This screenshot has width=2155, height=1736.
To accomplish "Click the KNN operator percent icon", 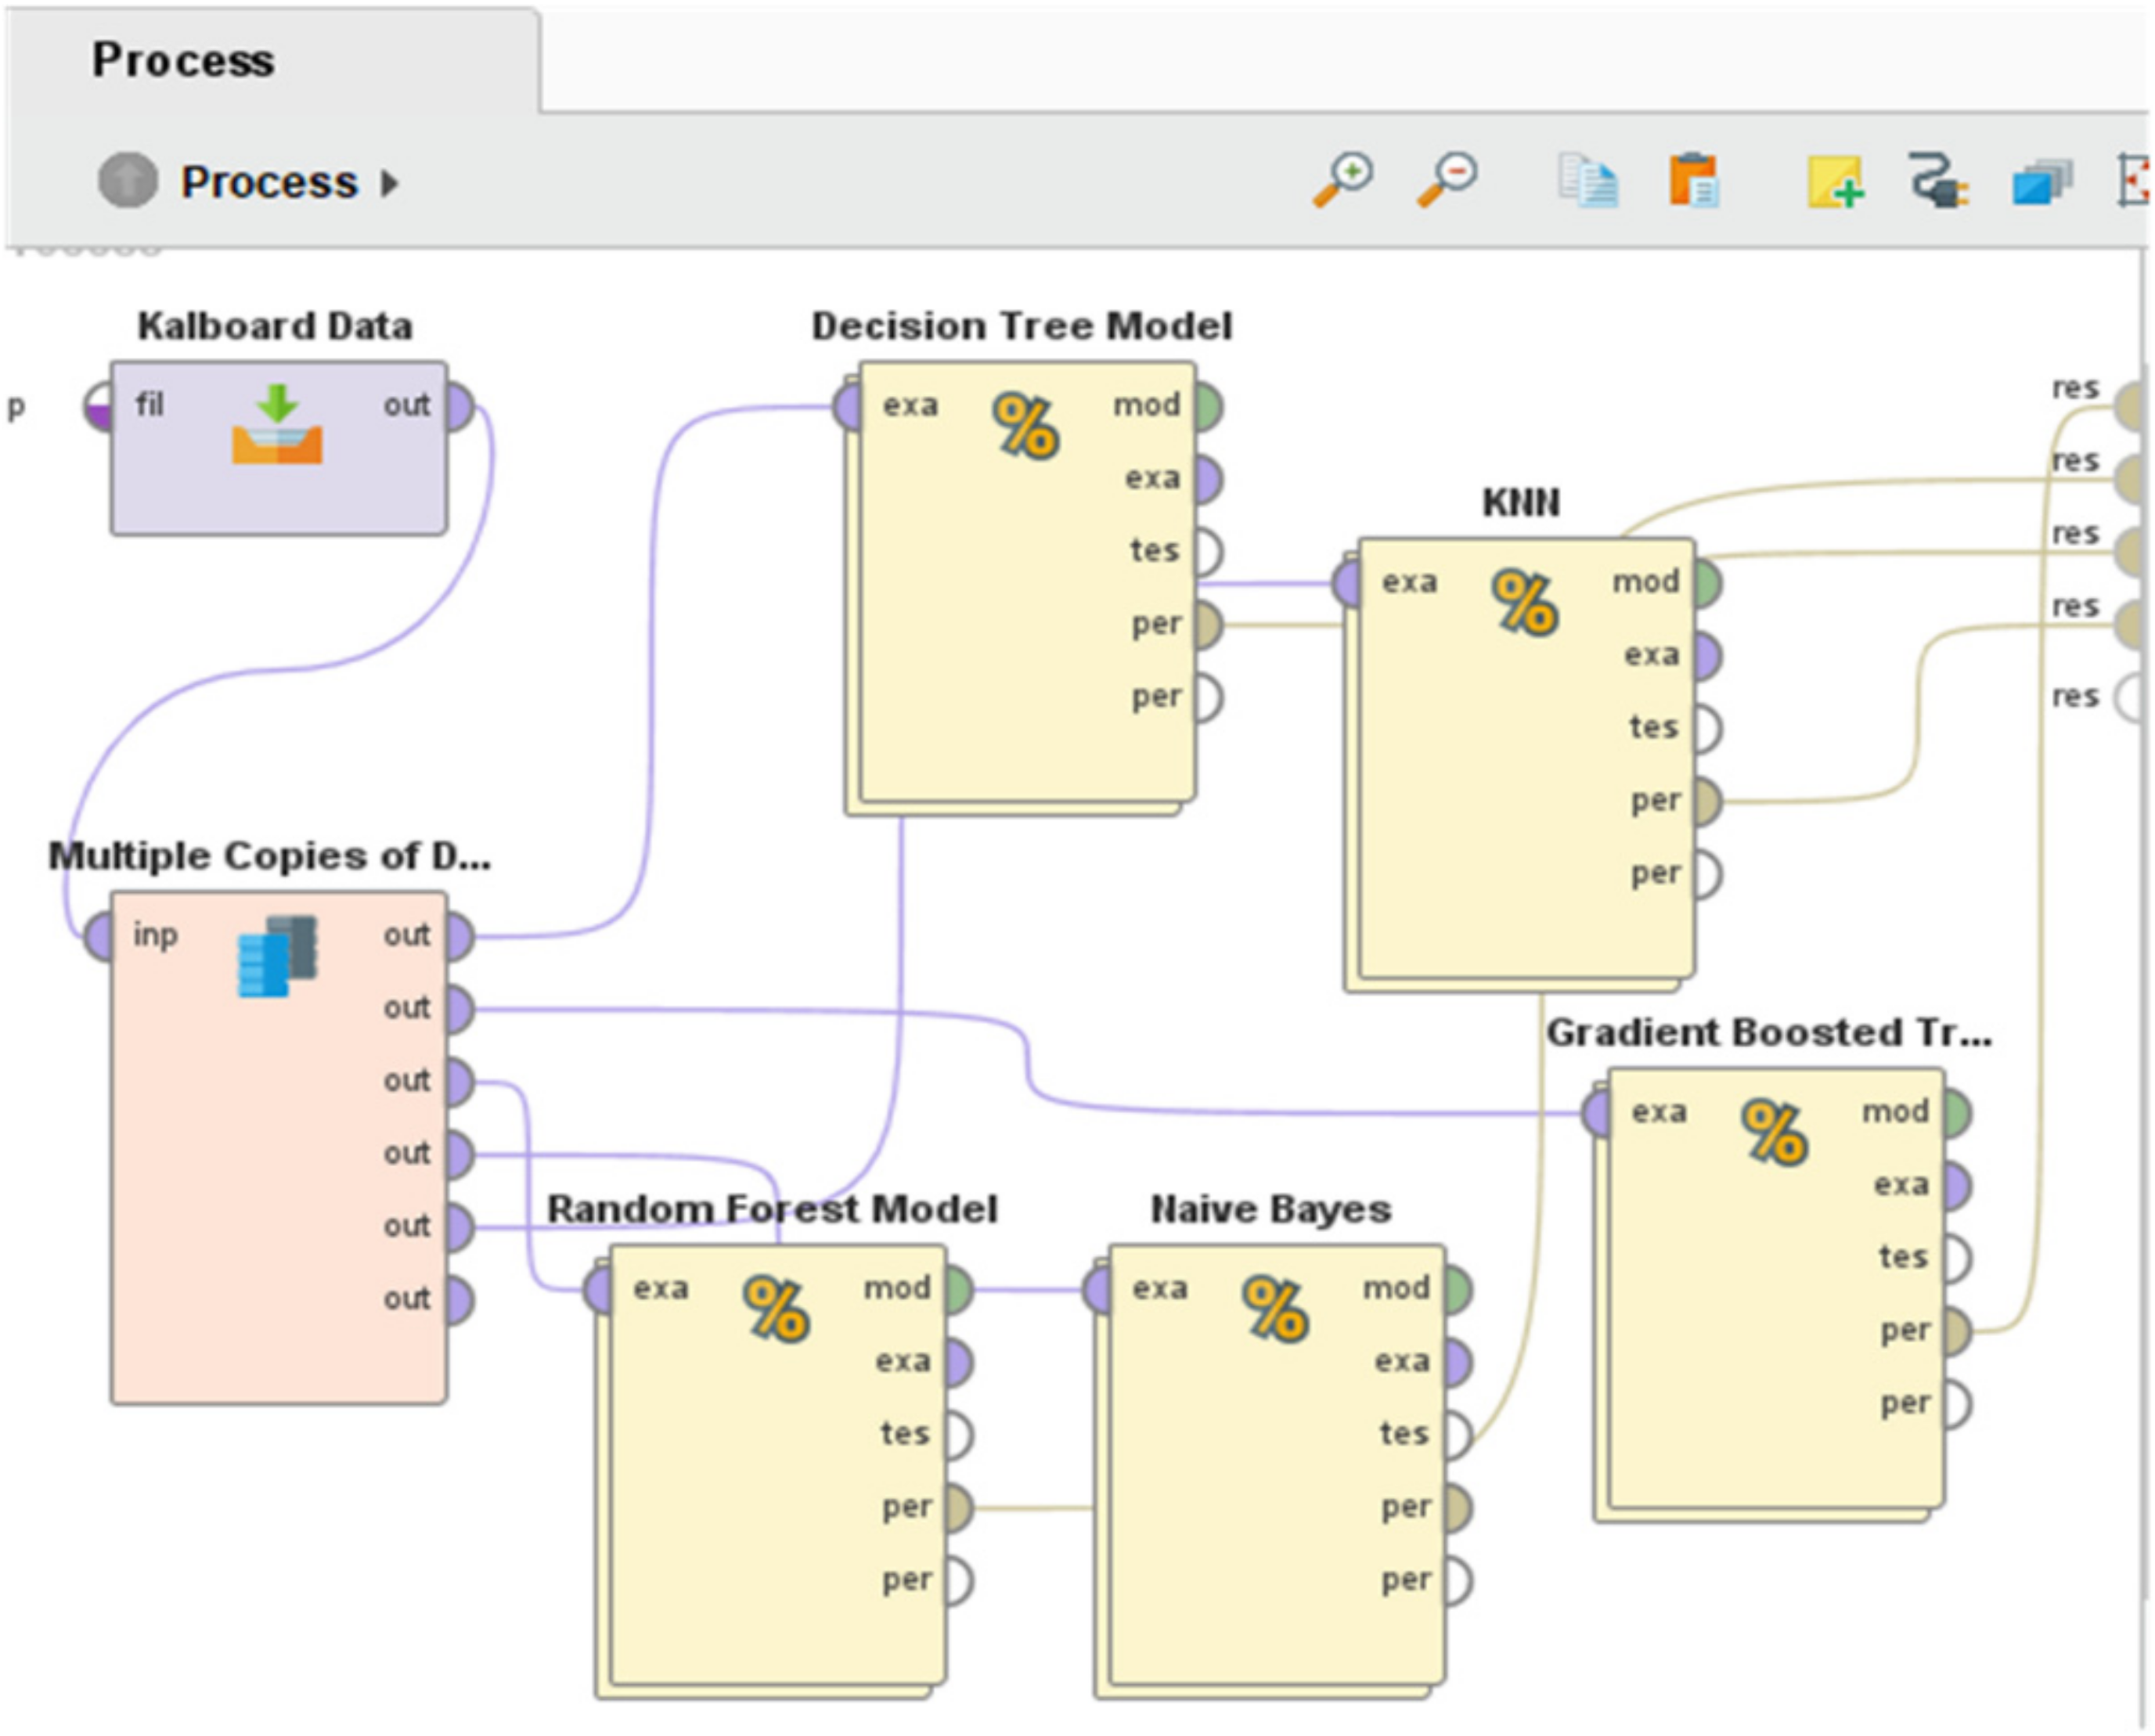I will (x=1524, y=603).
